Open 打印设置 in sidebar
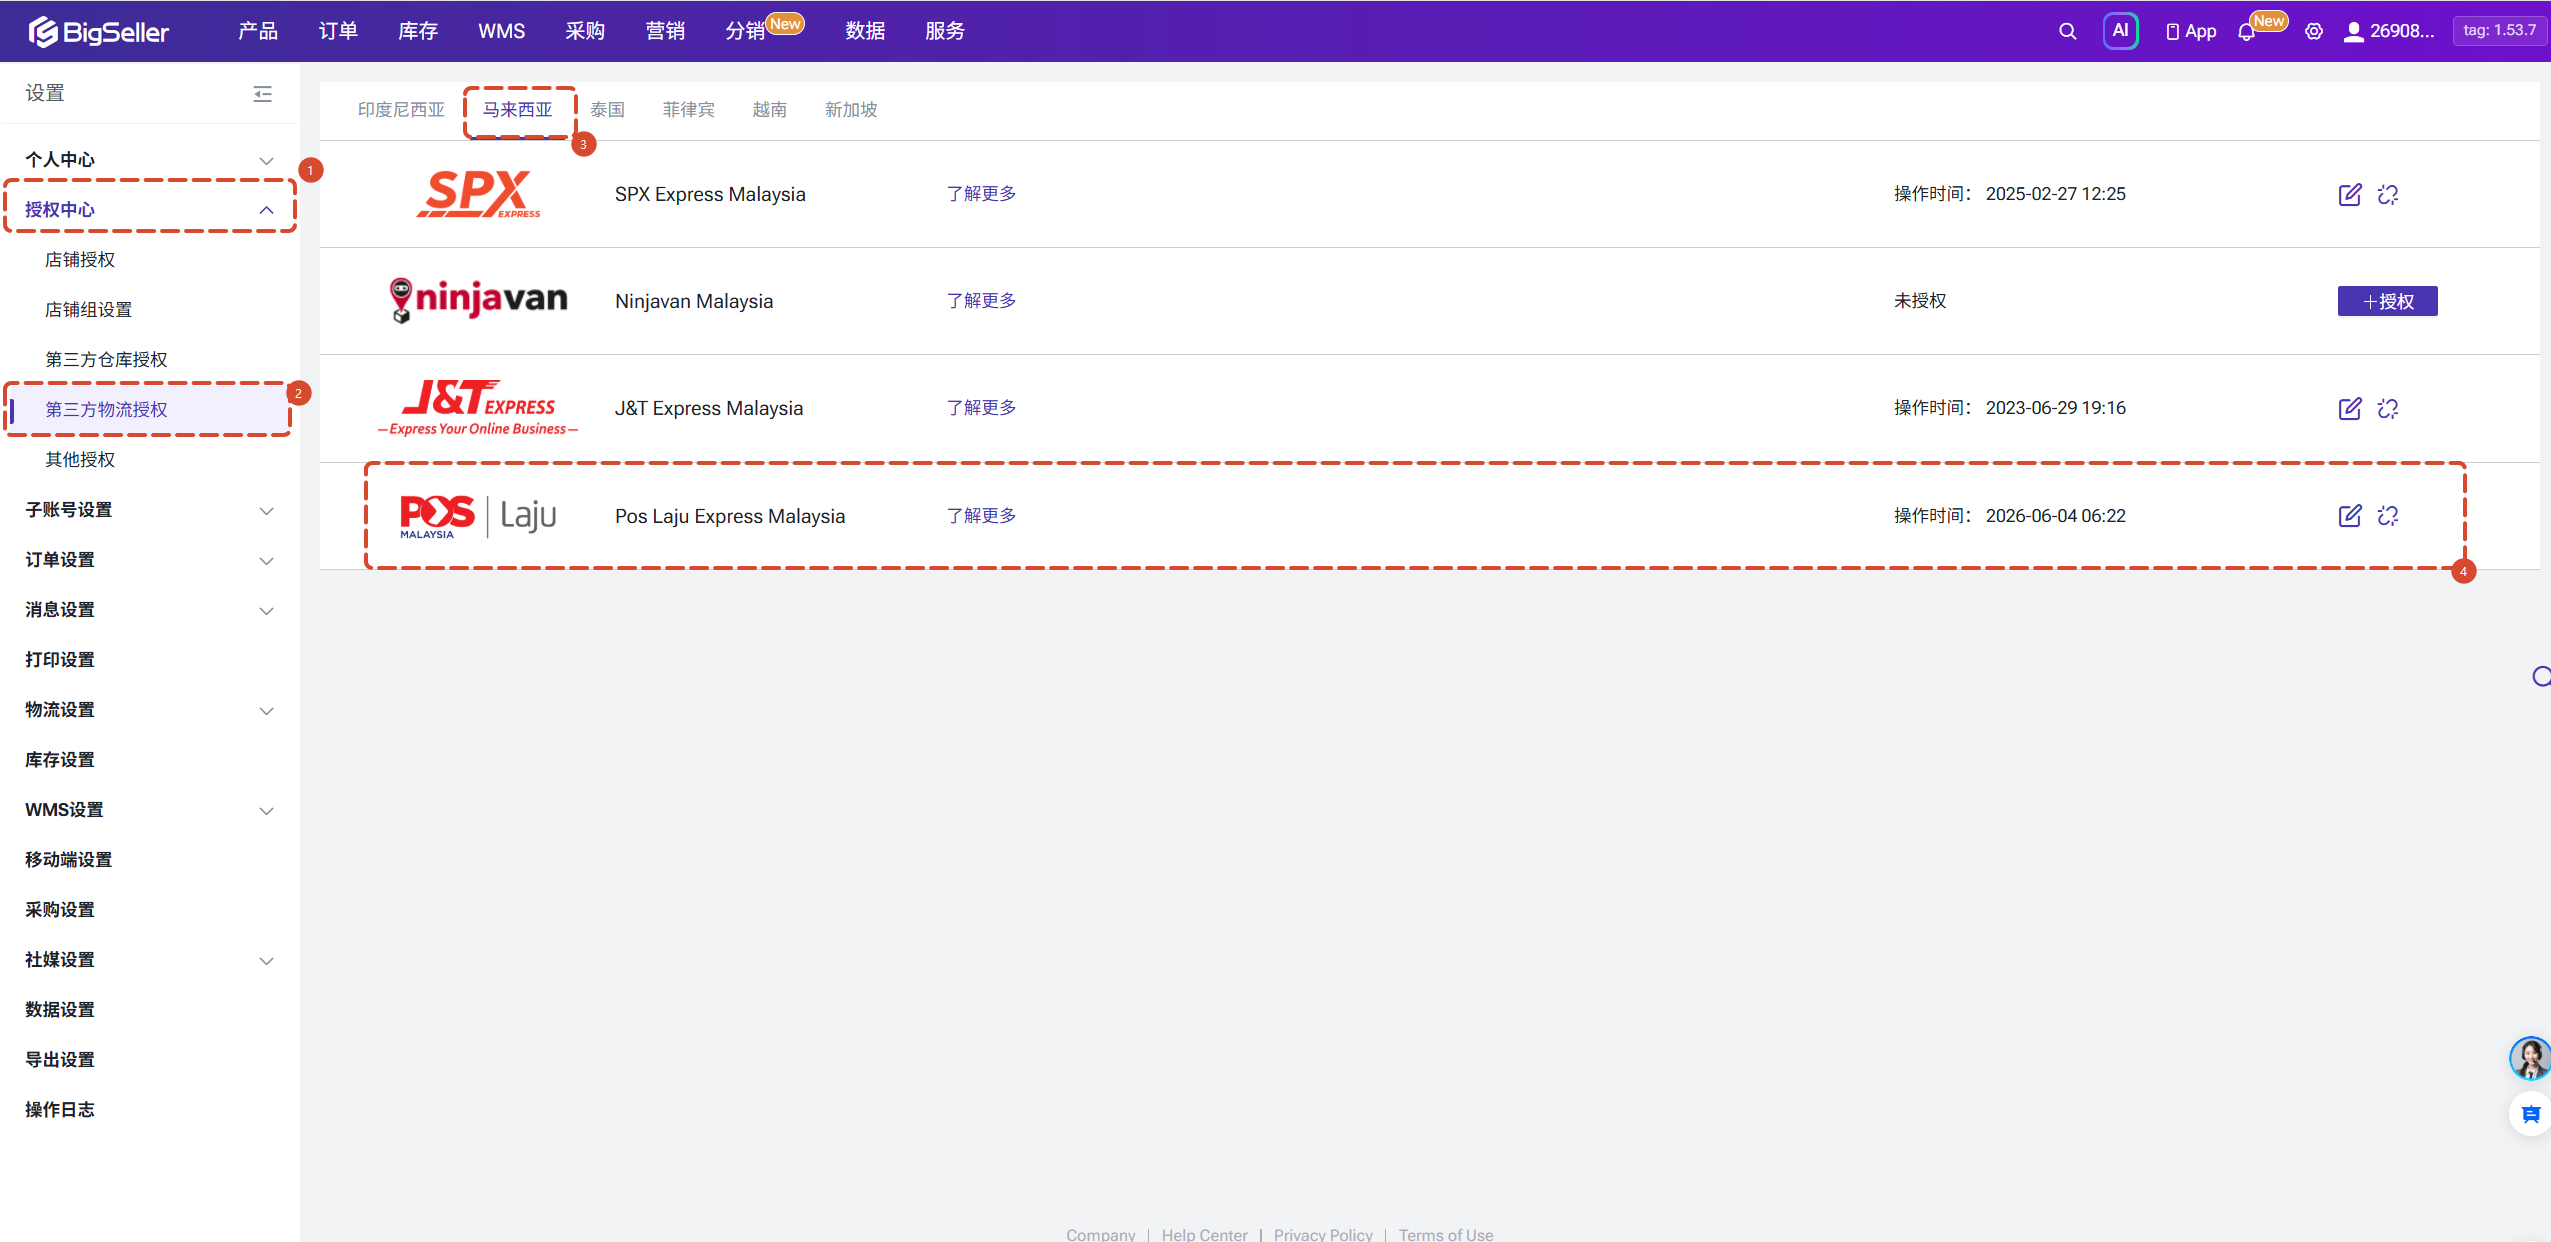Image resolution: width=2551 pixels, height=1242 pixels. click(60, 660)
